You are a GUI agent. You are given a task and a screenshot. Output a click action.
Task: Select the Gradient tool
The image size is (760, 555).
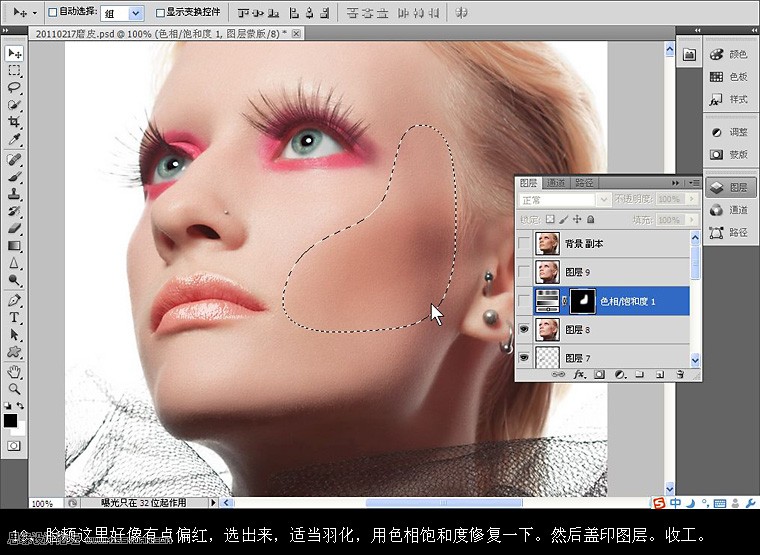pyautogui.click(x=14, y=246)
